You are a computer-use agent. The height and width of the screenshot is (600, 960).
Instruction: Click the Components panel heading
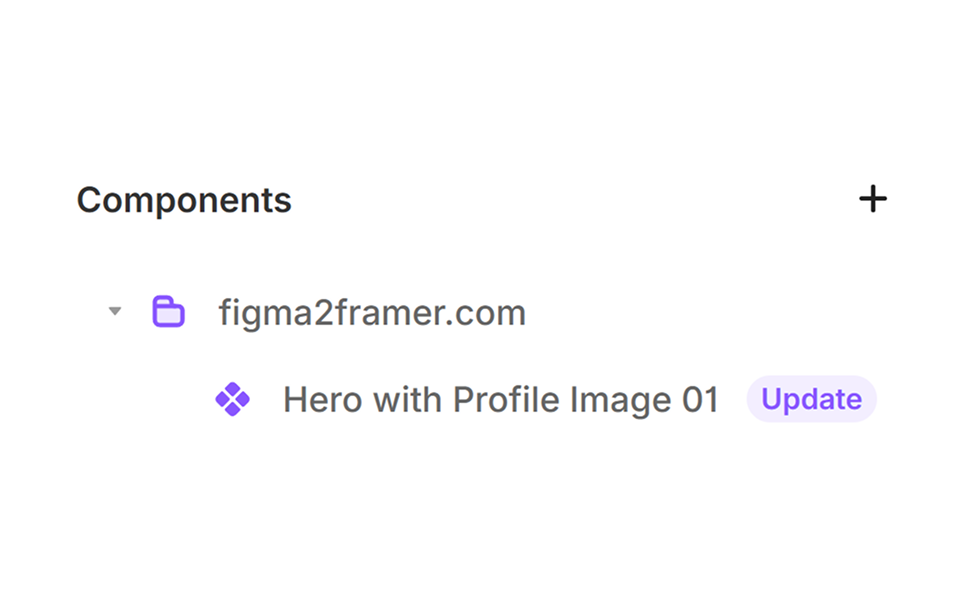[x=184, y=199]
